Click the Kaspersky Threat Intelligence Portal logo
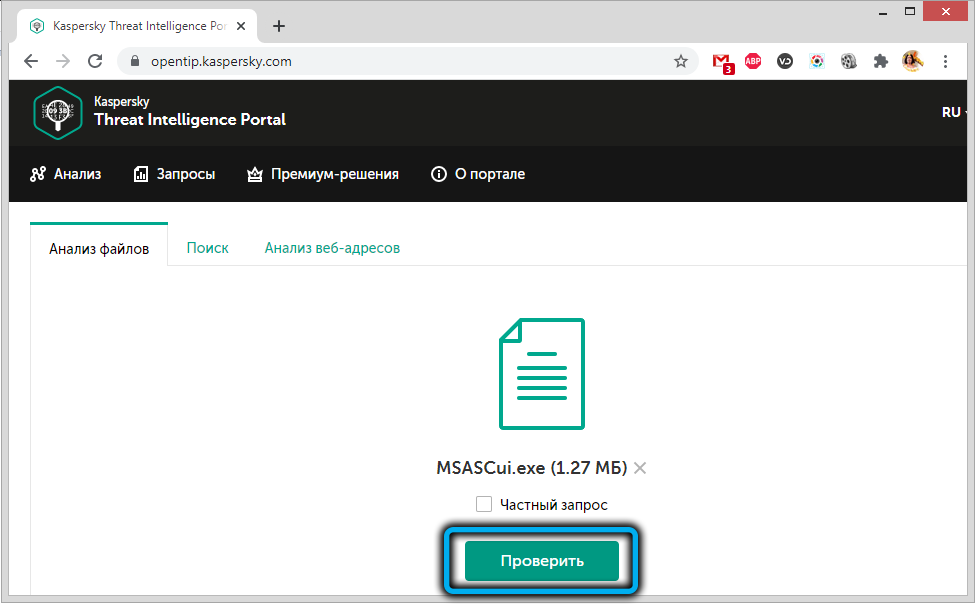 click(x=57, y=111)
